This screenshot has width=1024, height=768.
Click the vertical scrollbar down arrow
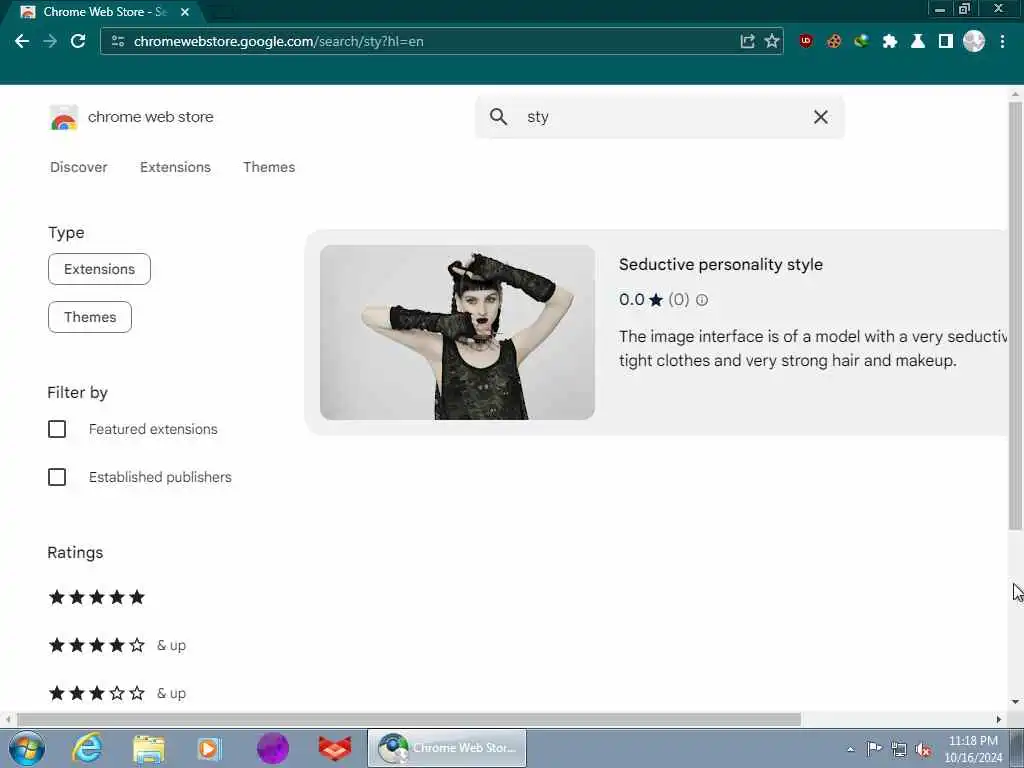coord(1015,702)
